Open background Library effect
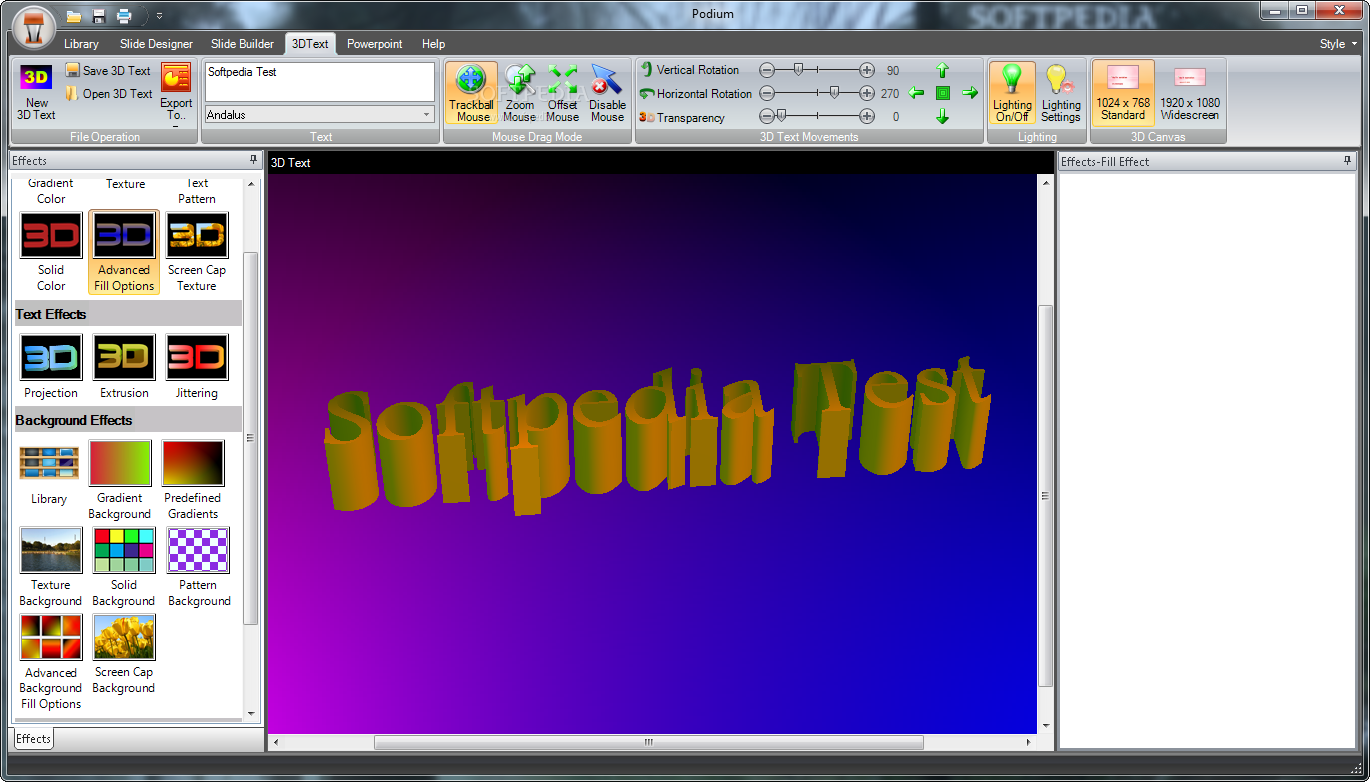 [49, 475]
